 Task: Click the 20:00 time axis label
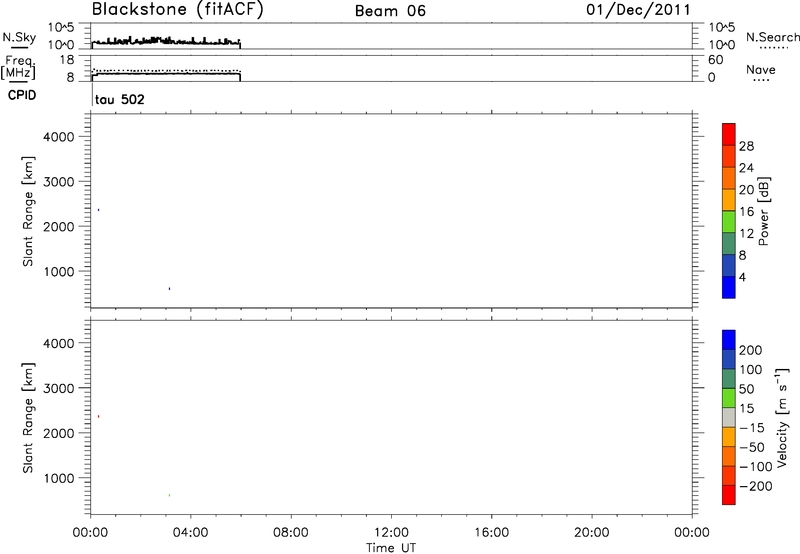click(x=592, y=533)
